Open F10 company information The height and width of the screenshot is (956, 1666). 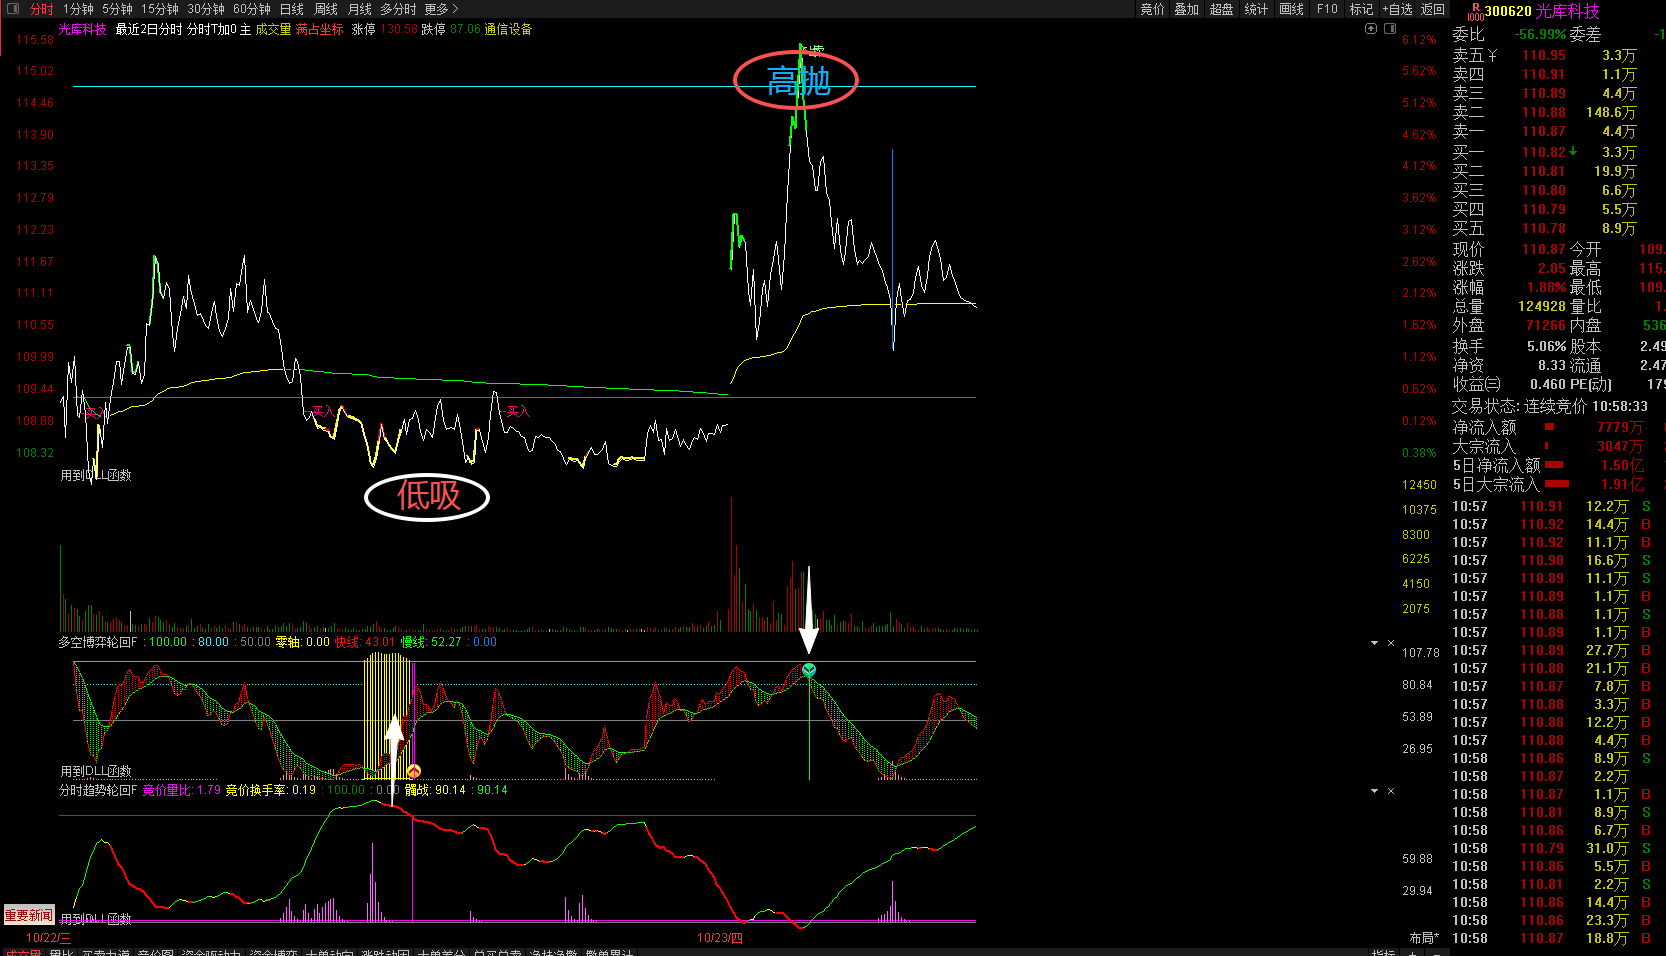(x=1327, y=9)
